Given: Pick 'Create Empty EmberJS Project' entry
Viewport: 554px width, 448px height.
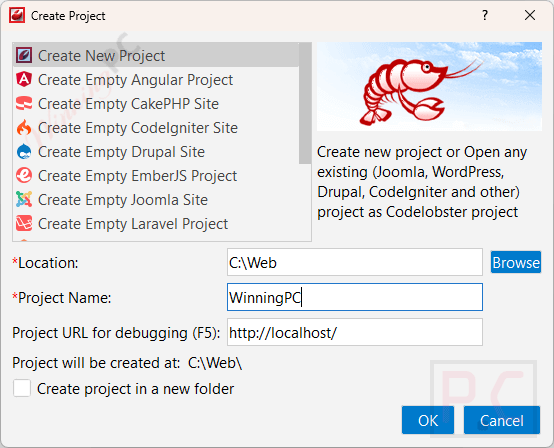Looking at the screenshot, I should pyautogui.click(x=155, y=176).
